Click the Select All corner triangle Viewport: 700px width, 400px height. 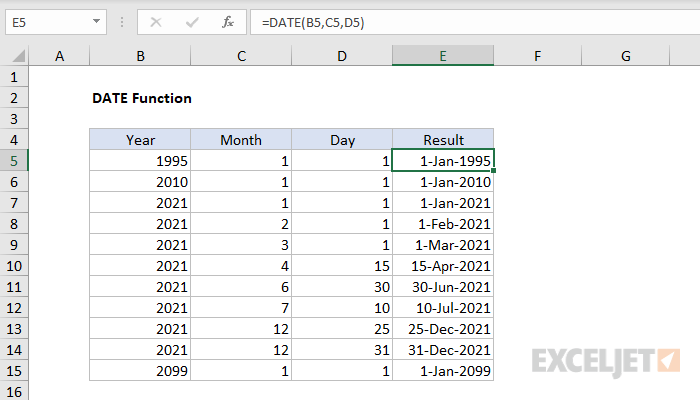[15, 58]
